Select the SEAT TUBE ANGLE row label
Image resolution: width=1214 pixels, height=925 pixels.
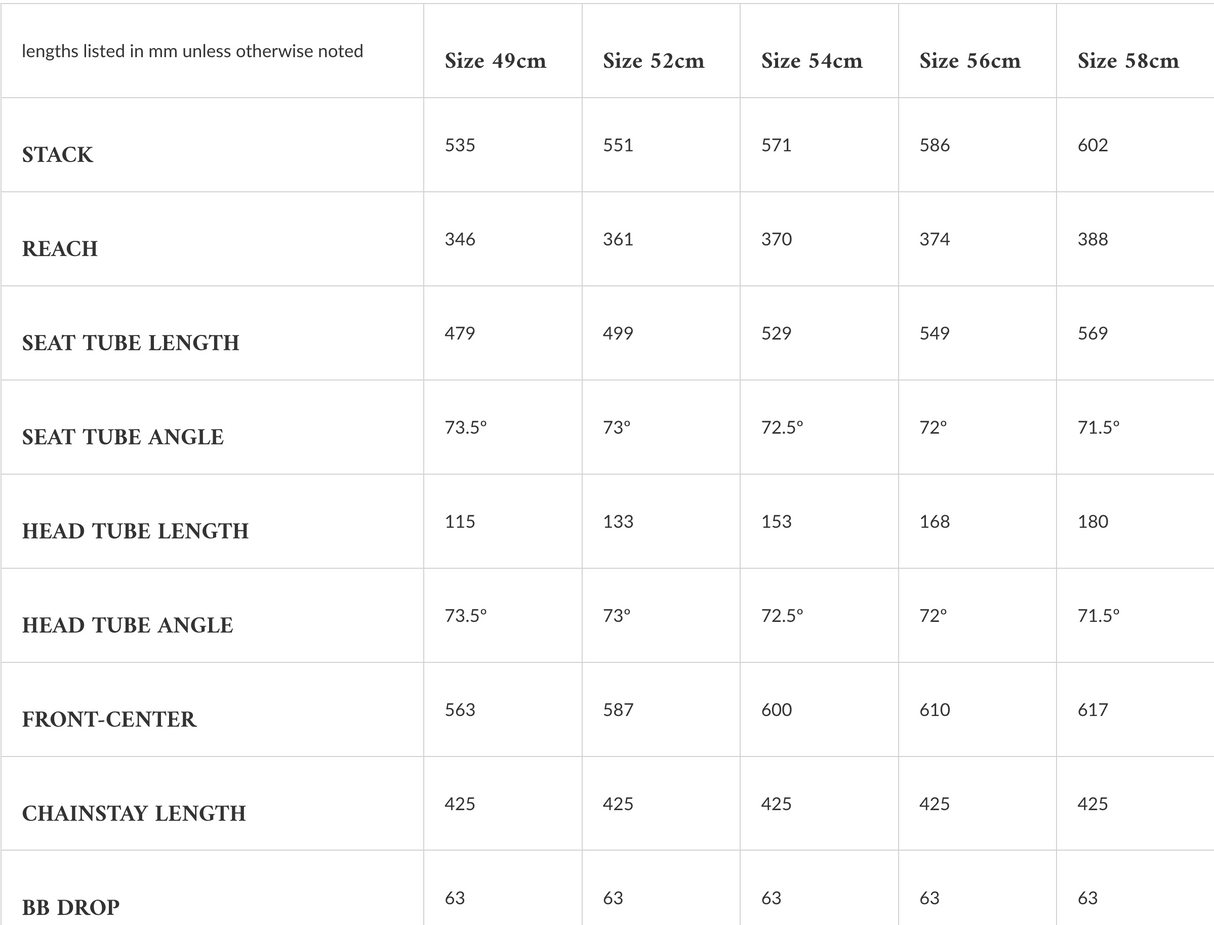pyautogui.click(x=123, y=437)
